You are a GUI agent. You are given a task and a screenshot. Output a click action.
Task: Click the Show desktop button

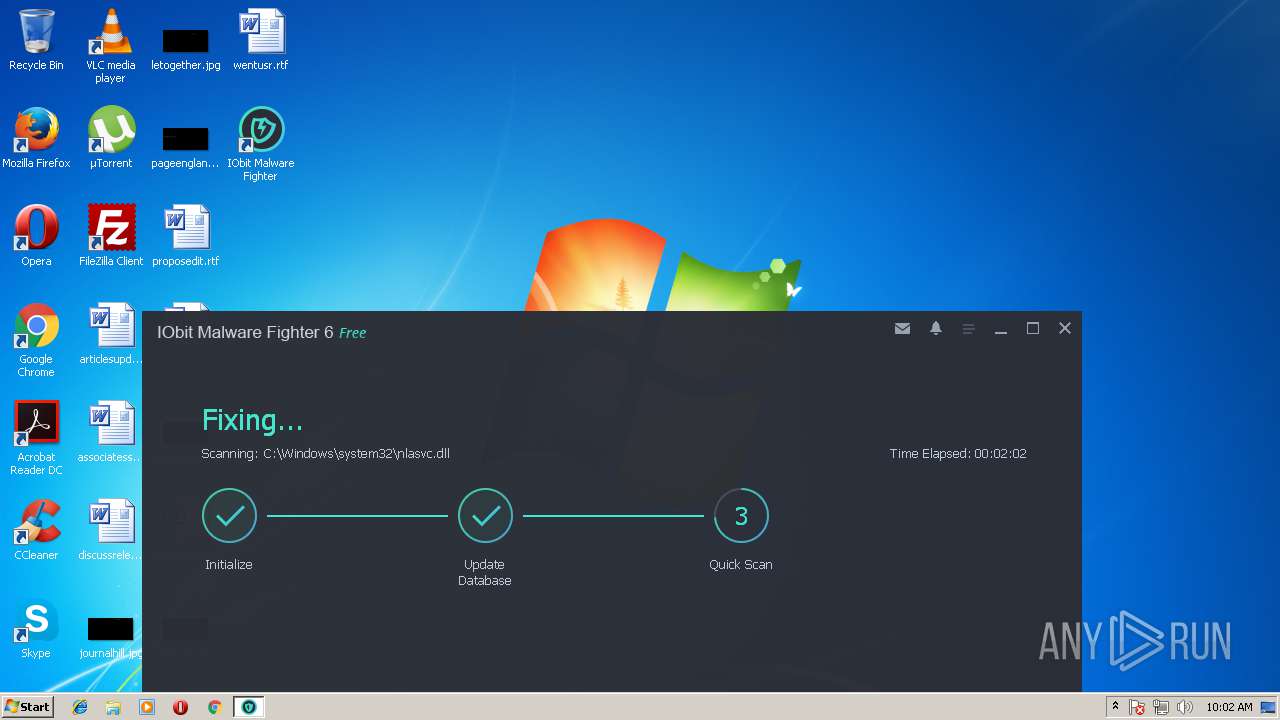click(x=1269, y=707)
